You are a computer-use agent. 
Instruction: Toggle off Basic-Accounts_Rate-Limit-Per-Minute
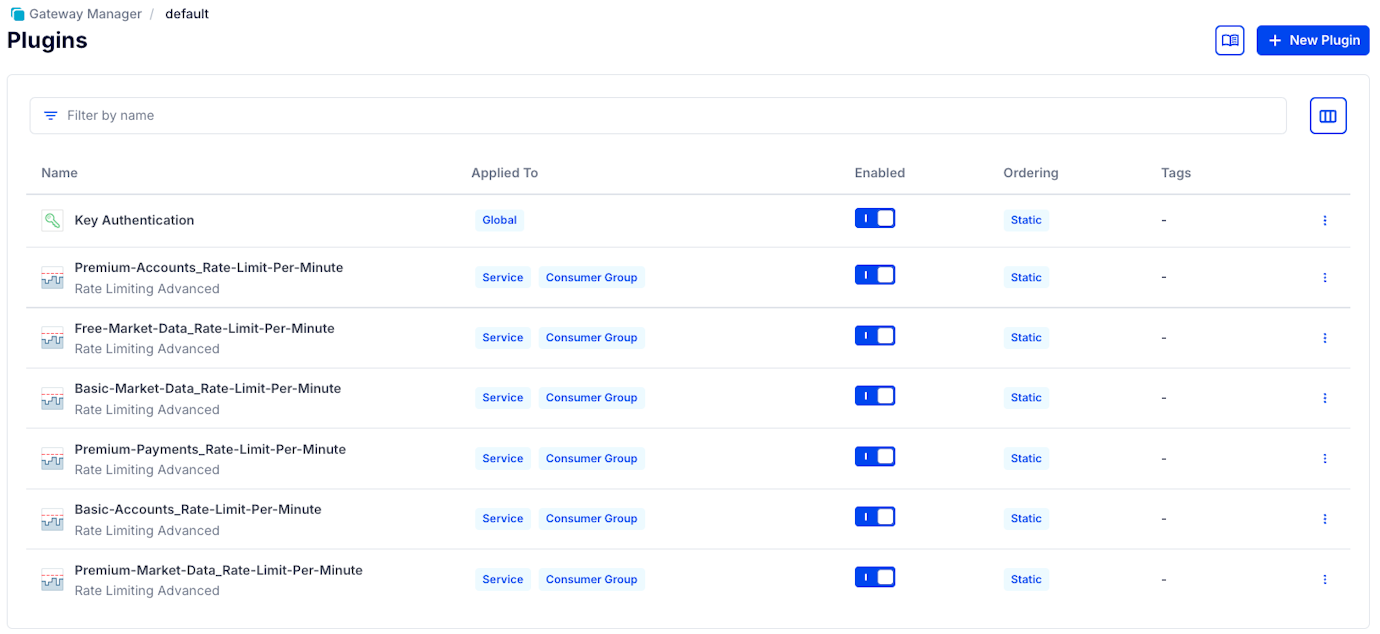[875, 516]
